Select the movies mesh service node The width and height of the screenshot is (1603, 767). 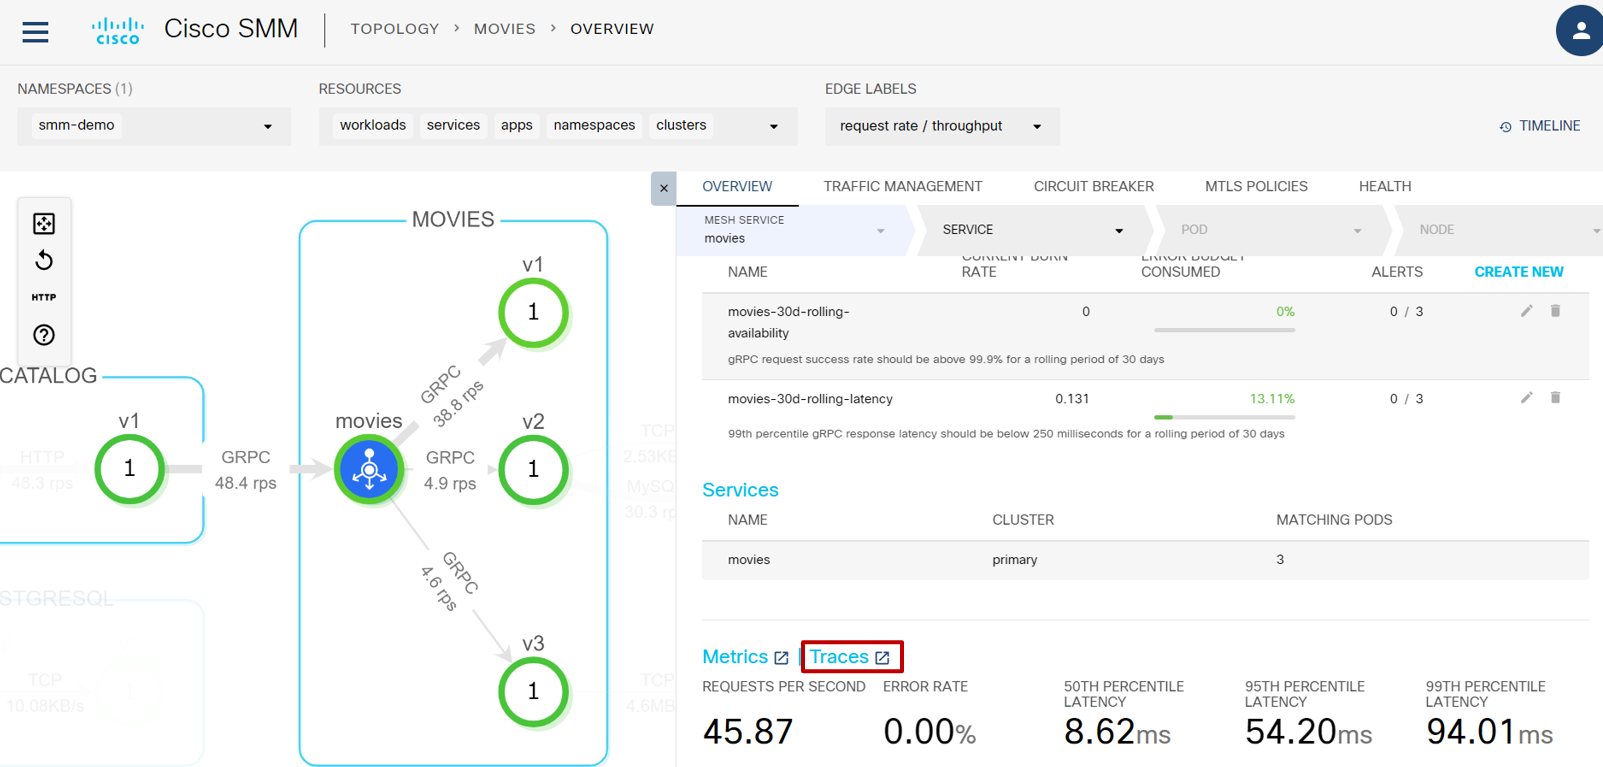coord(369,469)
